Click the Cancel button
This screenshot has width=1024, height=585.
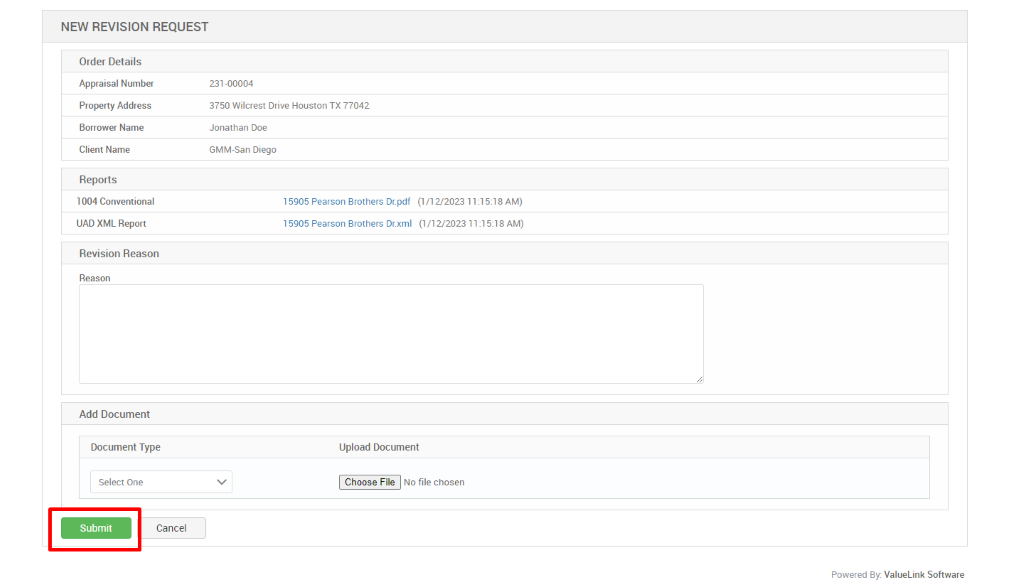click(x=172, y=528)
